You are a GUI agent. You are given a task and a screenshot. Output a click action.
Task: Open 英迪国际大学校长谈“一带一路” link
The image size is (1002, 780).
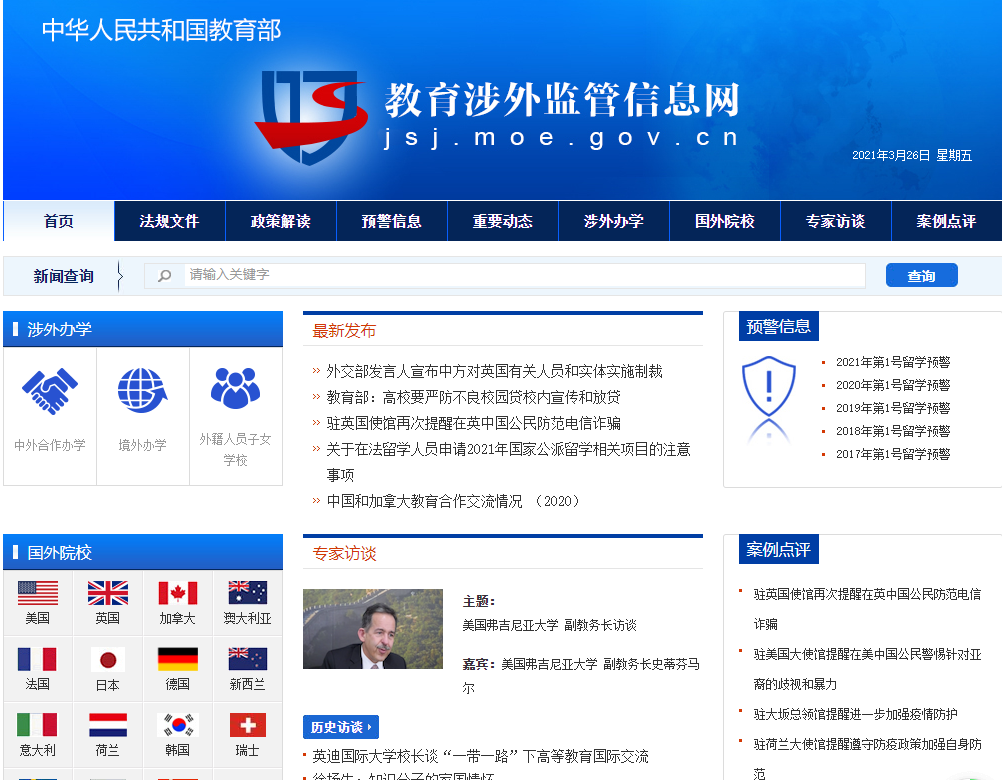point(480,756)
